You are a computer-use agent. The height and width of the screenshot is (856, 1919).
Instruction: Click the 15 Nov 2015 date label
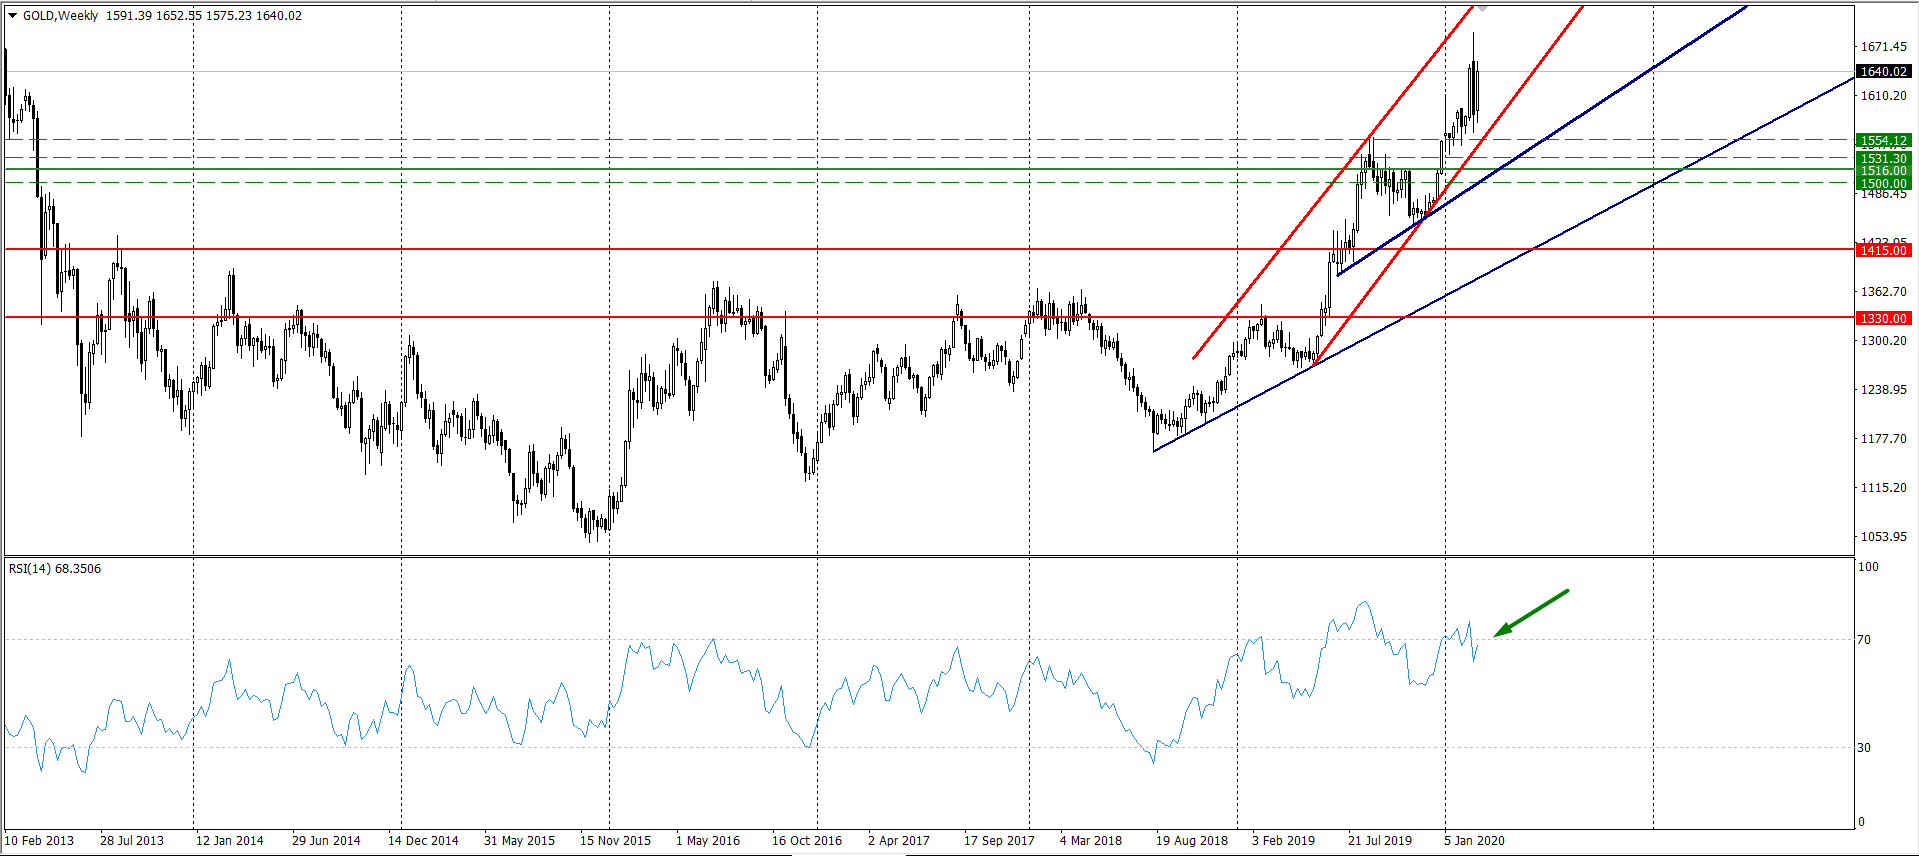(615, 841)
